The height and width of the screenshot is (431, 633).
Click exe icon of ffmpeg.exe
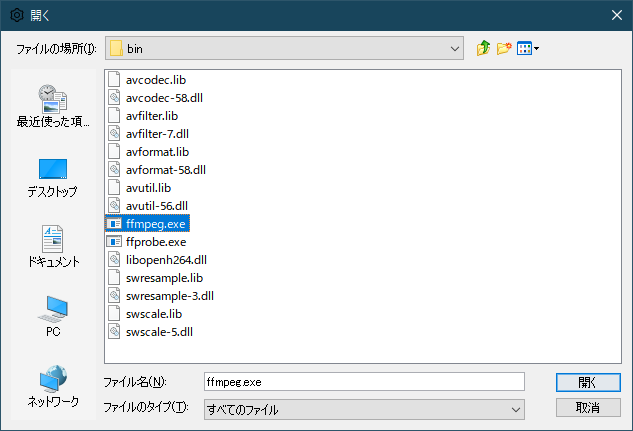click(x=114, y=224)
